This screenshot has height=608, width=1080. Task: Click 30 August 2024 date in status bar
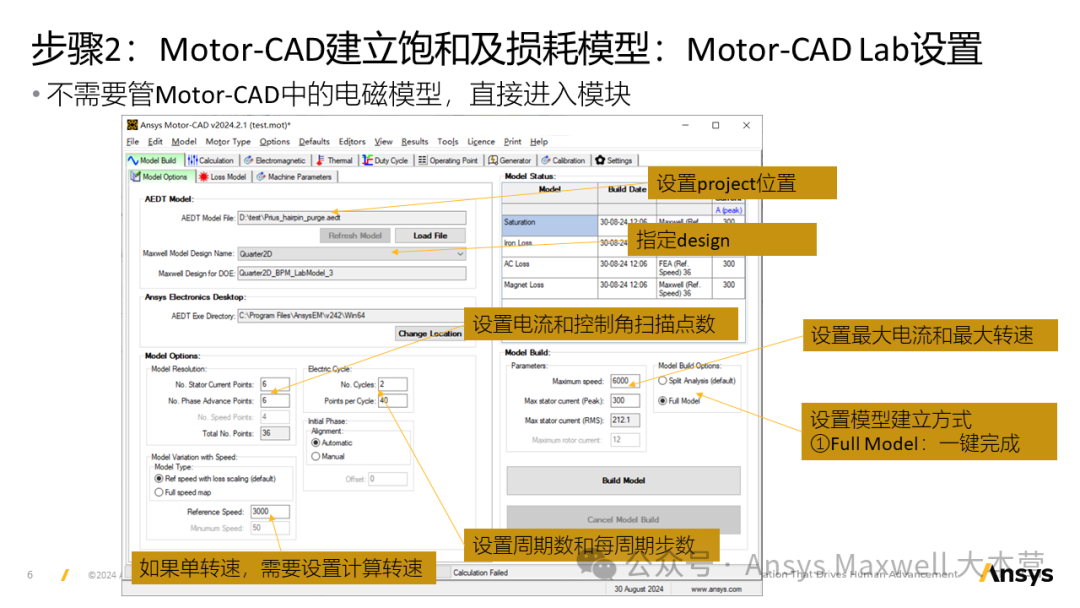coord(638,589)
